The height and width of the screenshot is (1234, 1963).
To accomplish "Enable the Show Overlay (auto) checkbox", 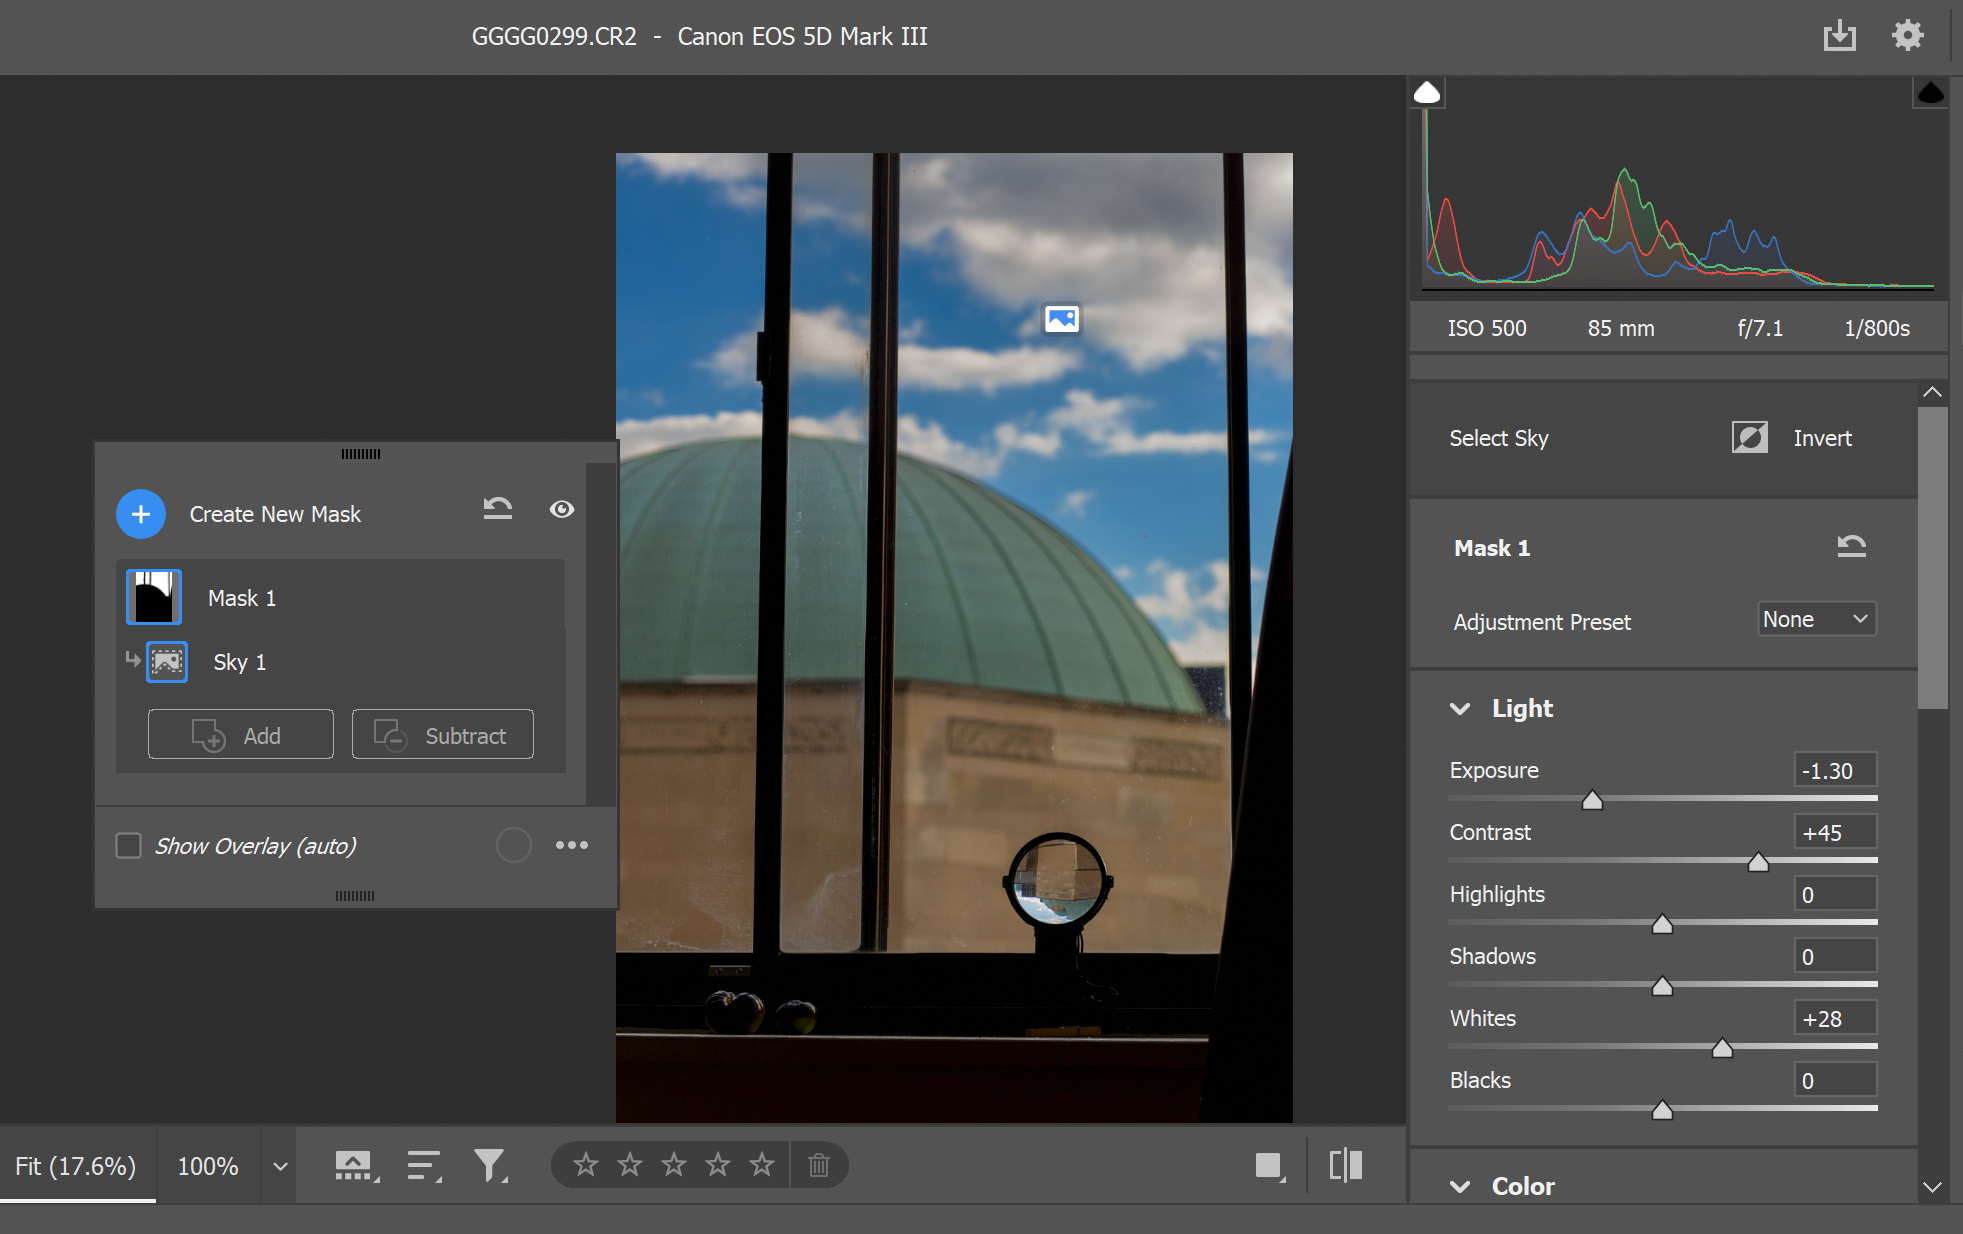I will [129, 846].
